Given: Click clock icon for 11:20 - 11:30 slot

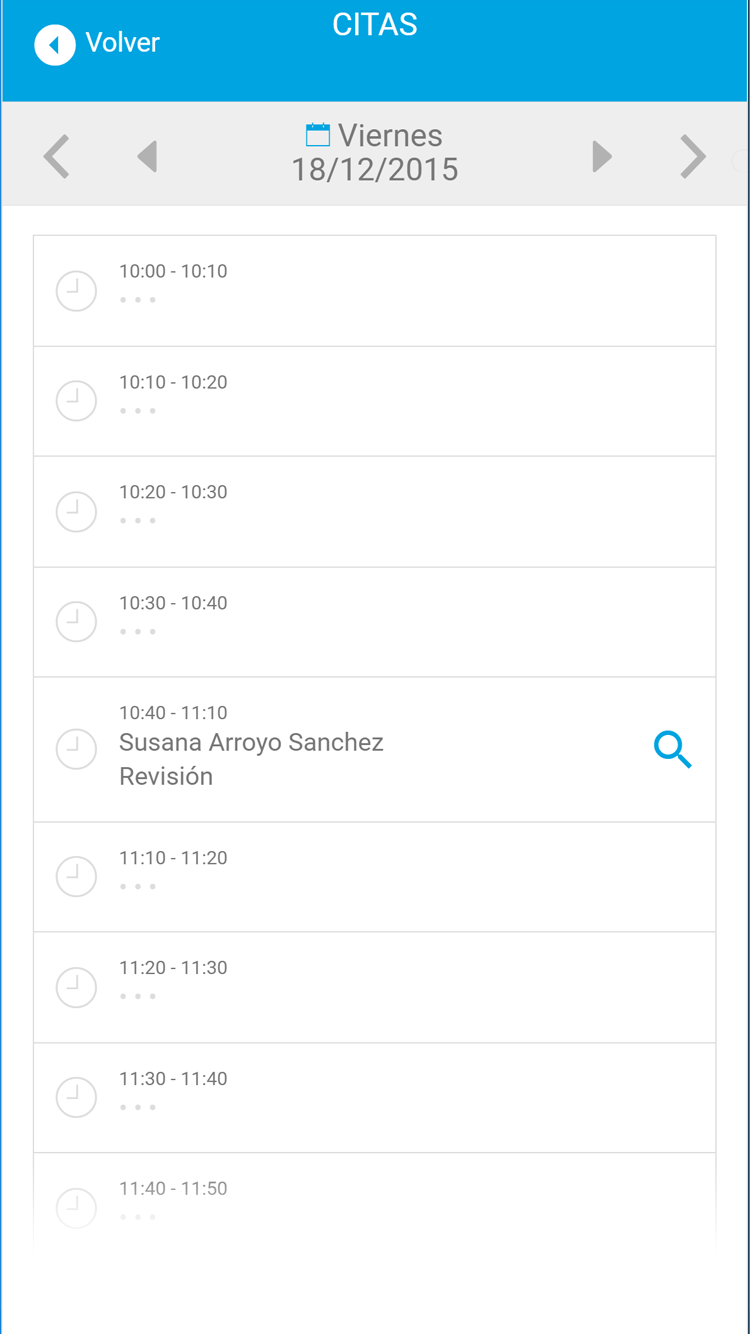Looking at the screenshot, I should 76,987.
